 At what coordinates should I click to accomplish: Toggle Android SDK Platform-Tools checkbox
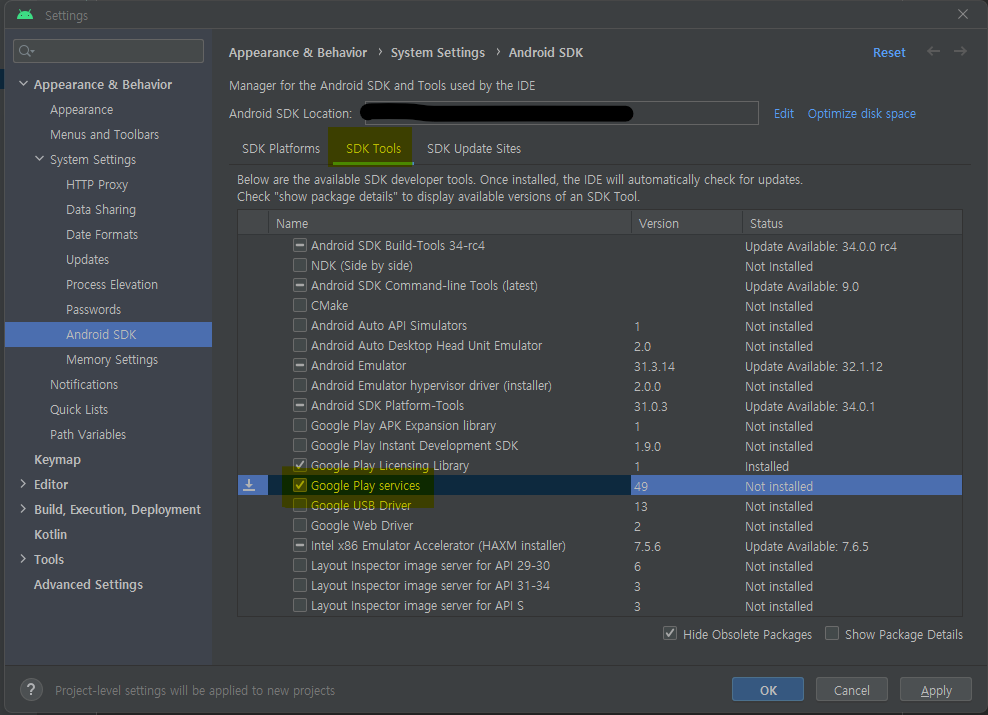(300, 405)
